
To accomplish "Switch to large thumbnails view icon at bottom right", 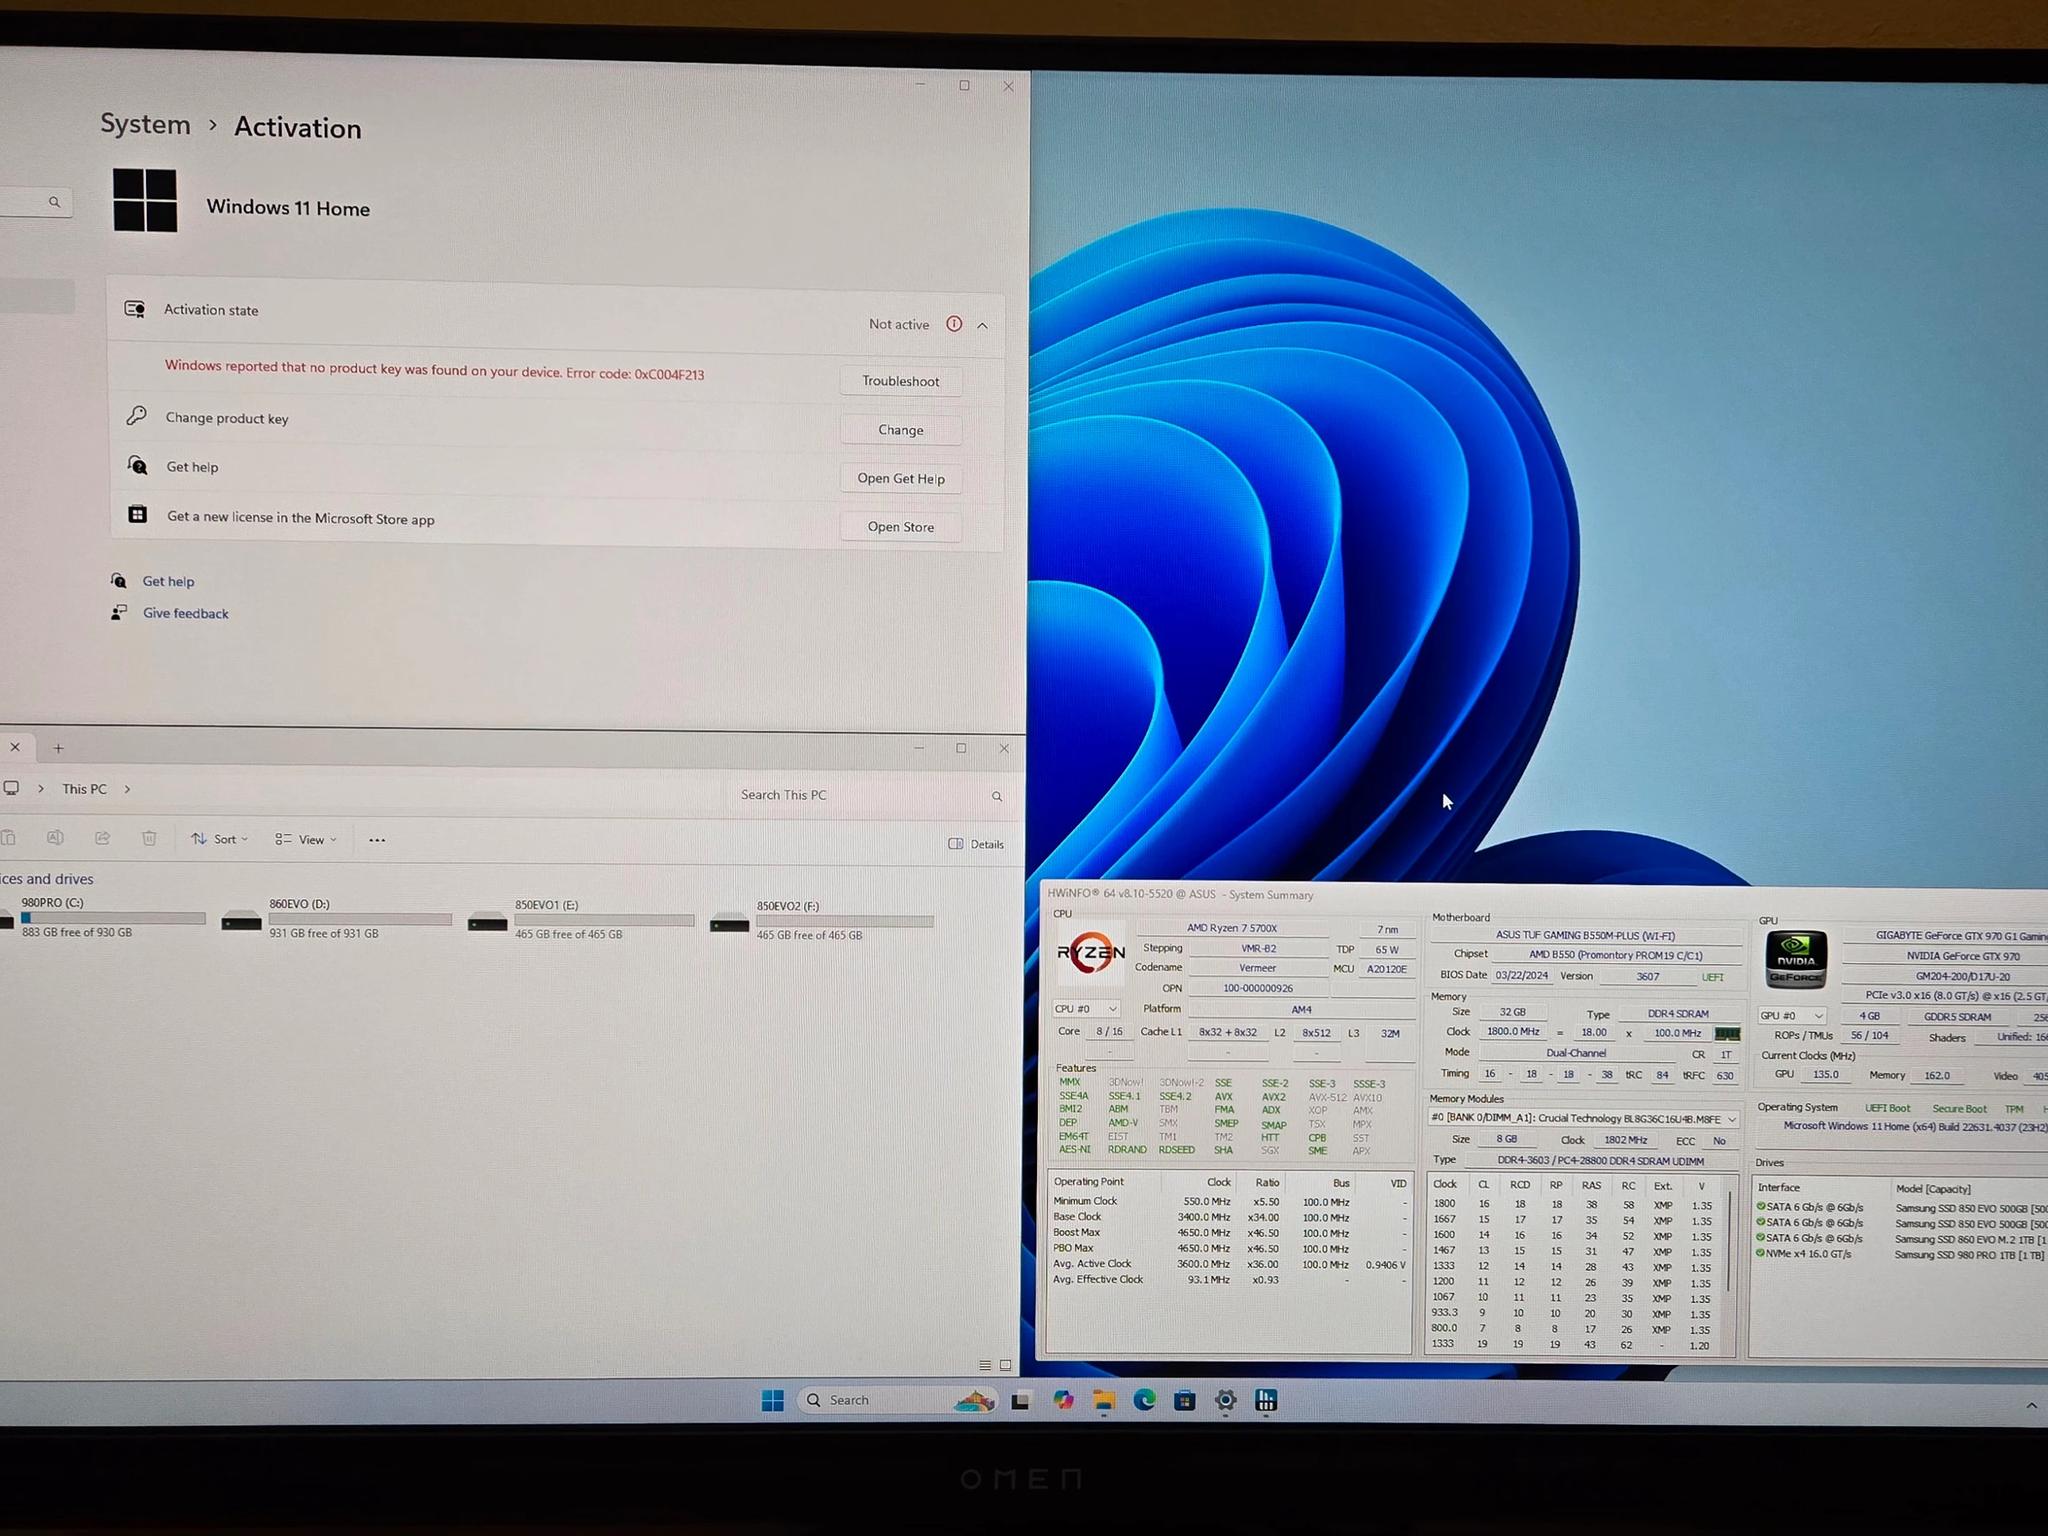I will point(1005,1365).
